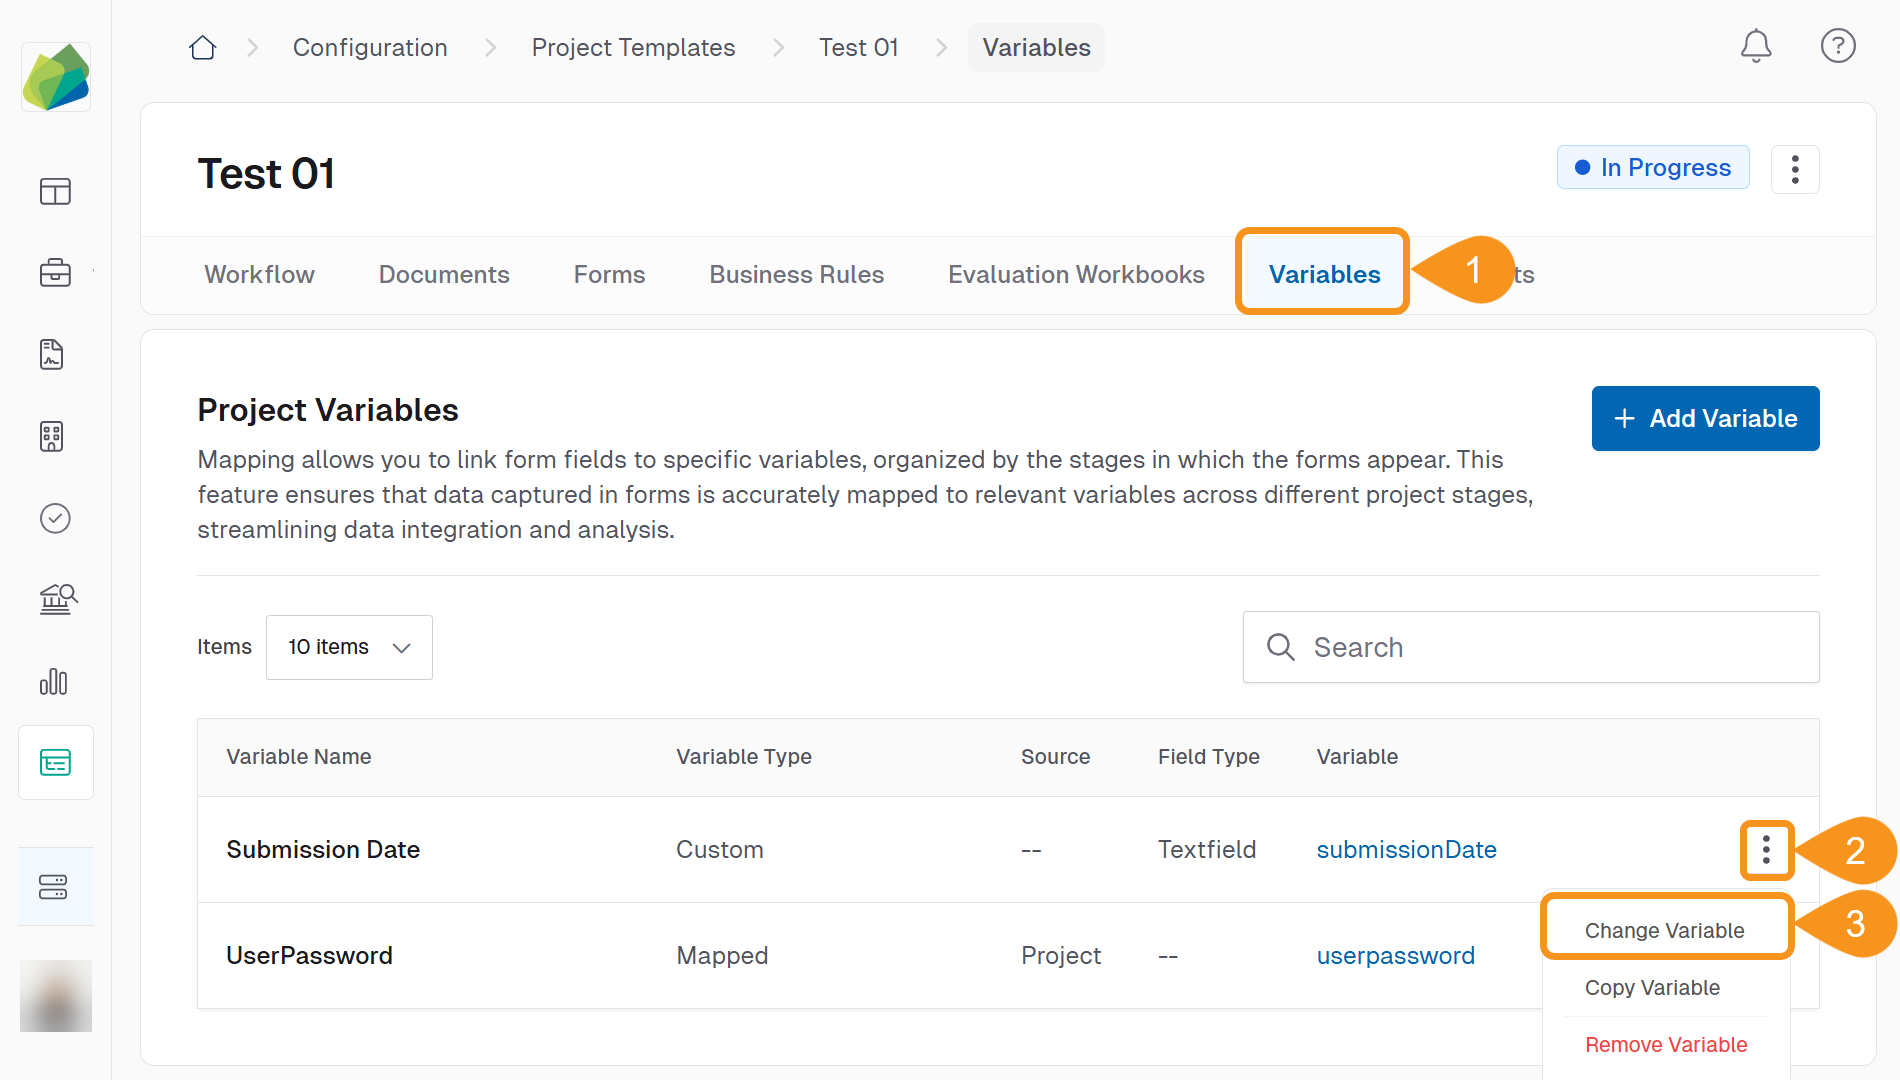Open the help question mark icon
The width and height of the screenshot is (1900, 1080).
pyautogui.click(x=1837, y=46)
